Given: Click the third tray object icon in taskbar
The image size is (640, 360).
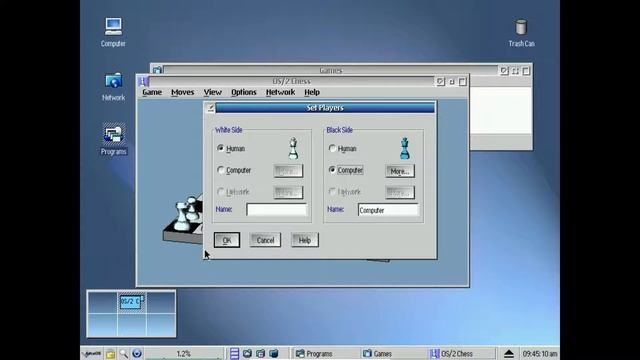Looking at the screenshot, I should (273, 353).
